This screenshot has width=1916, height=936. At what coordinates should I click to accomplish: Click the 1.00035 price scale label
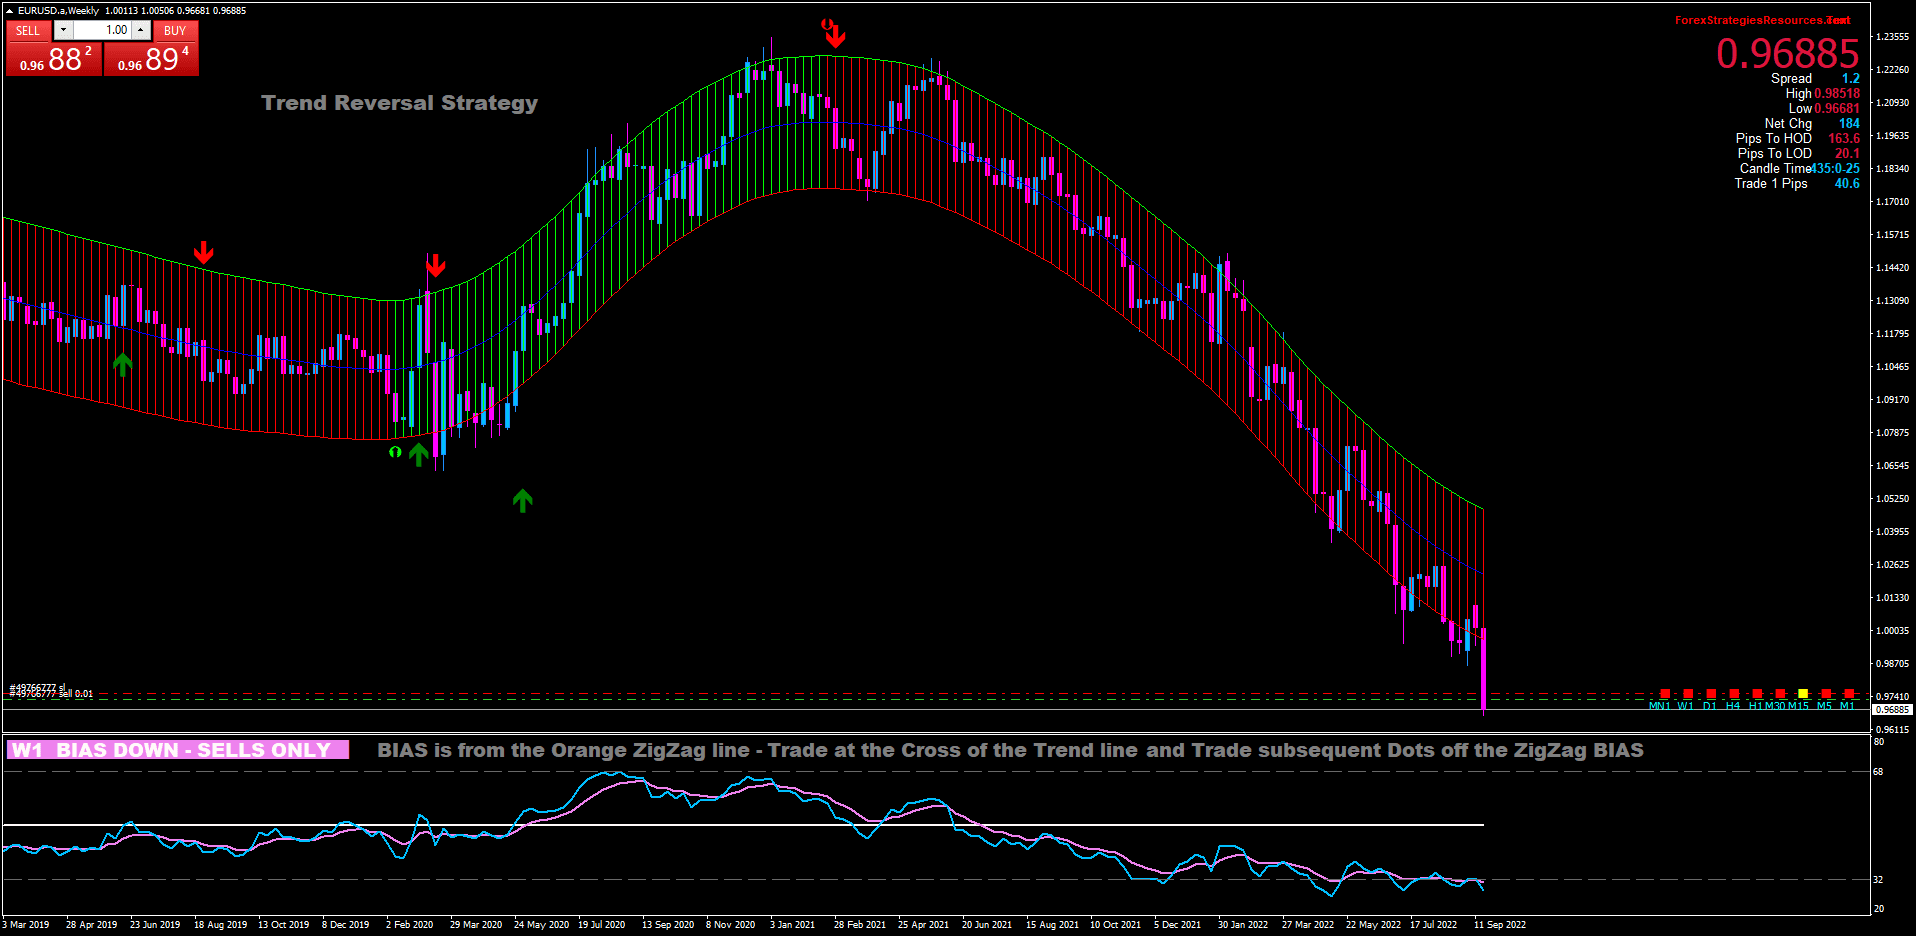point(1892,630)
